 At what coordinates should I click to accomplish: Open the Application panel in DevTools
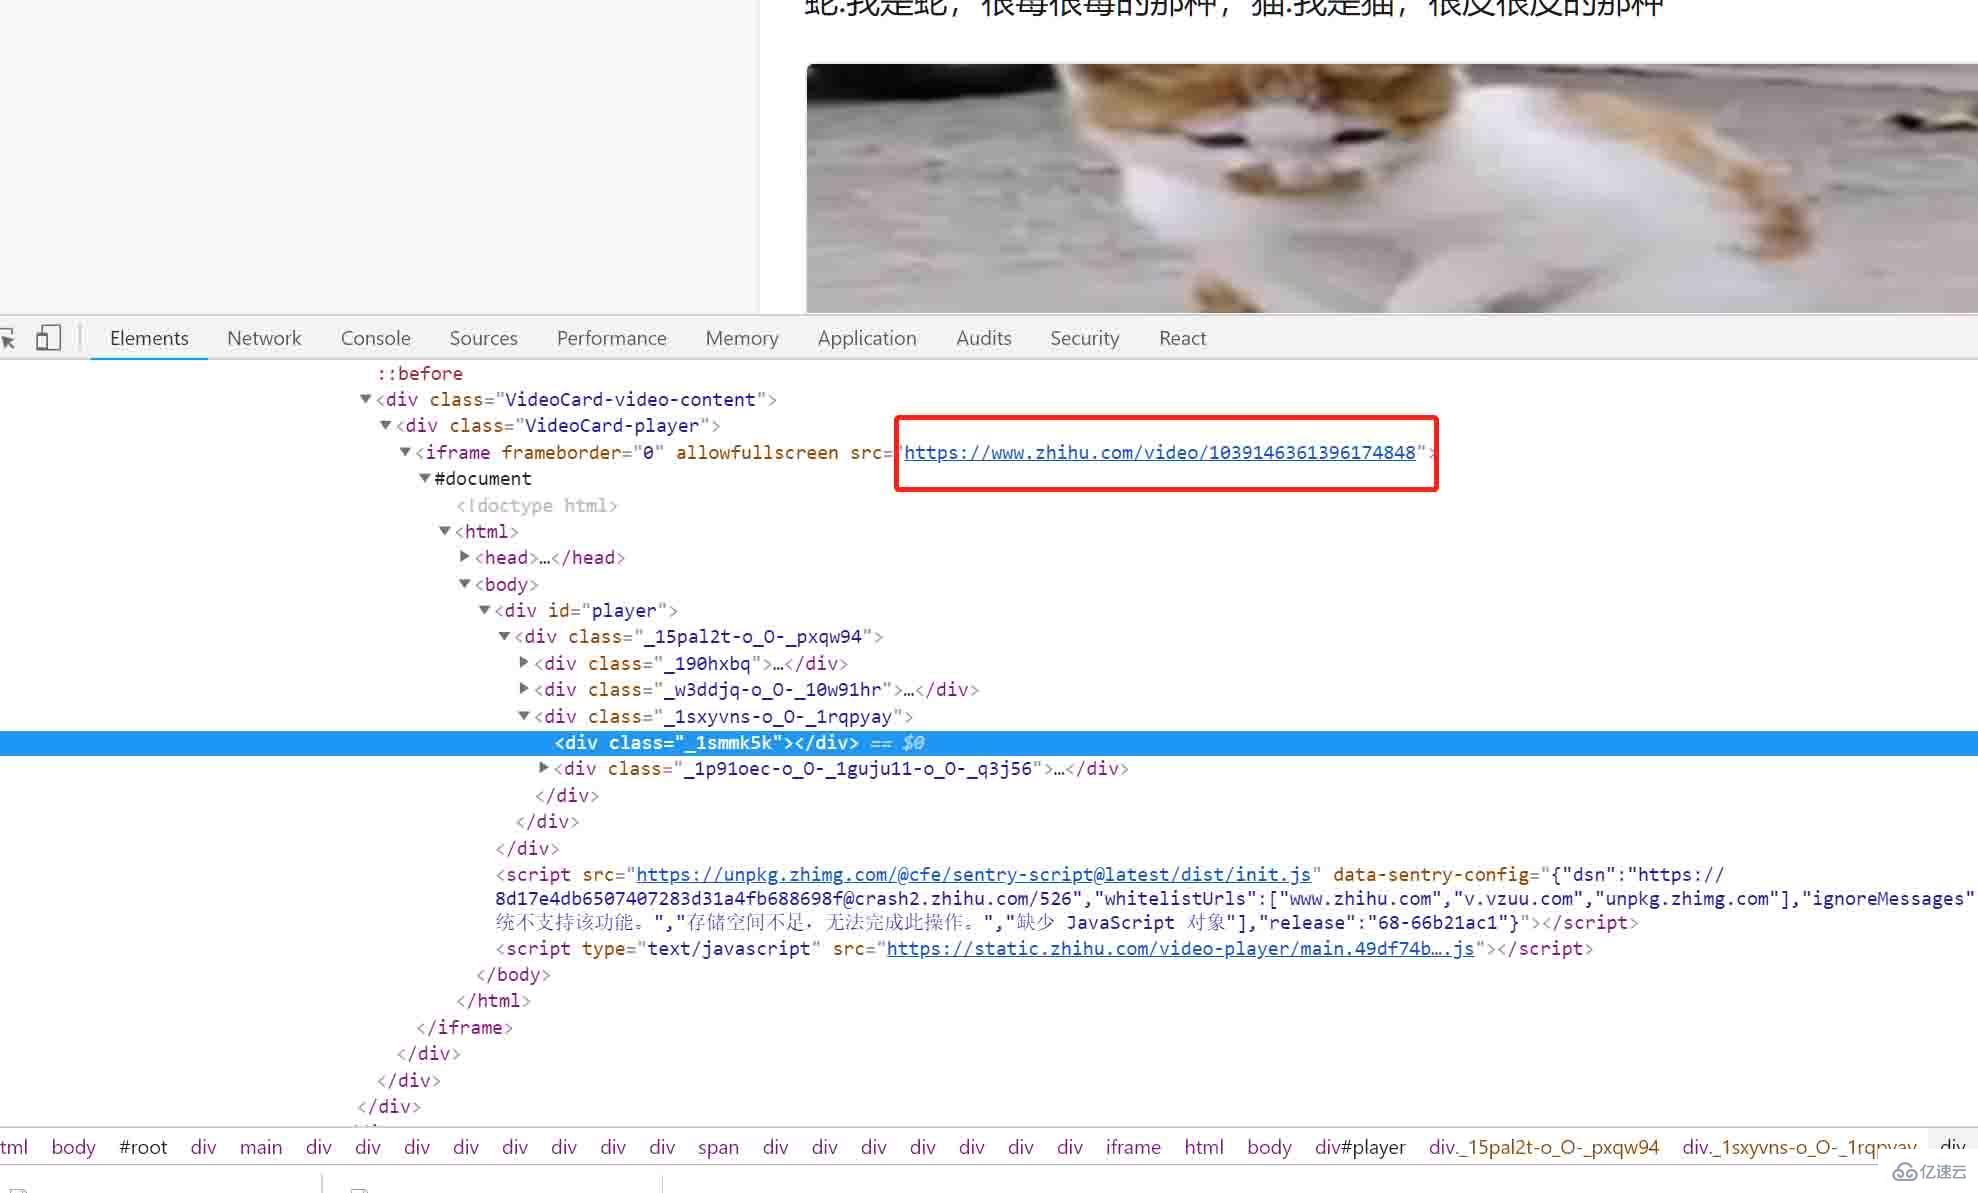[x=865, y=338]
